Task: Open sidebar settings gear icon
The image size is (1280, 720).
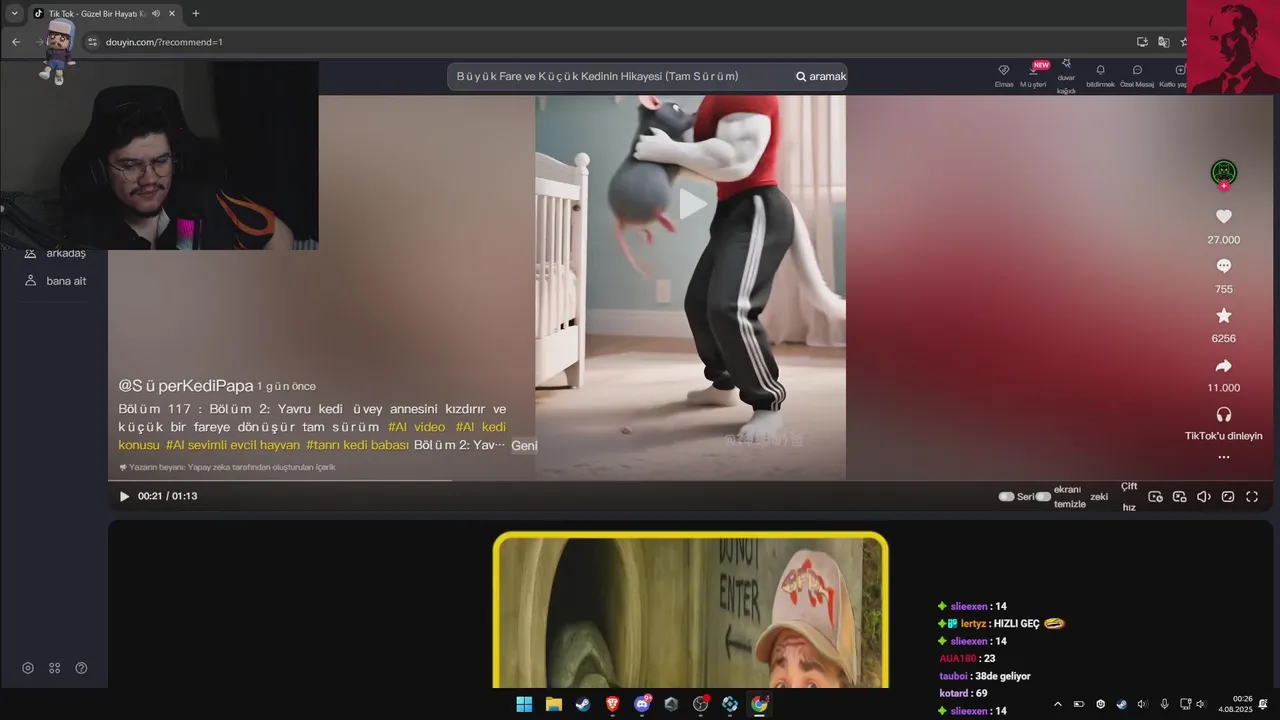Action: (x=28, y=668)
